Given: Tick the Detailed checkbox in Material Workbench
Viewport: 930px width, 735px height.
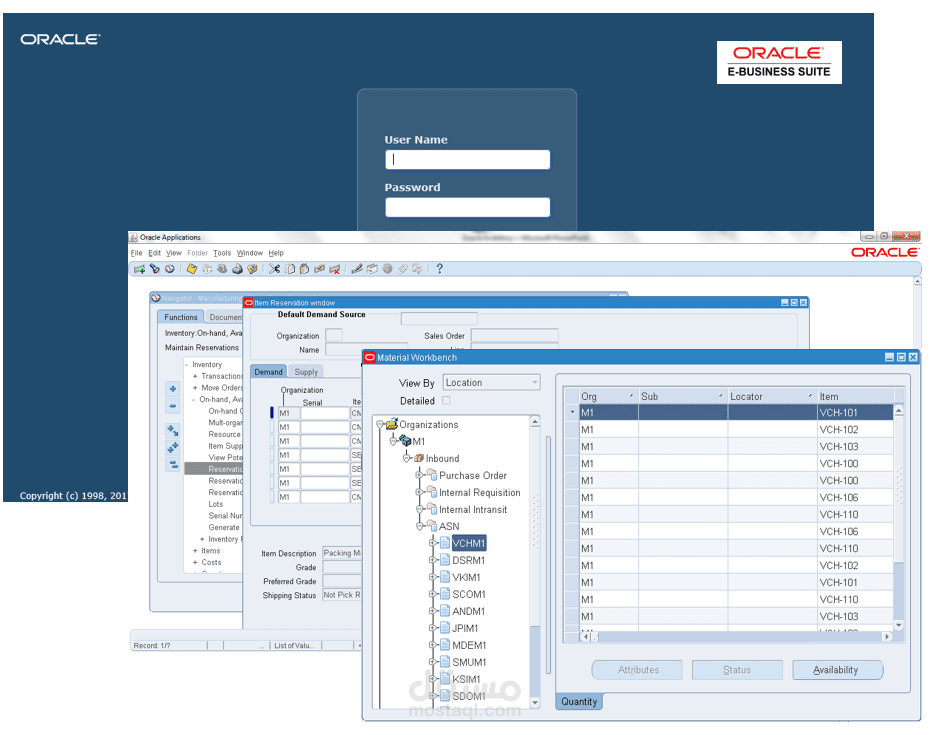Looking at the screenshot, I should pyautogui.click(x=446, y=400).
